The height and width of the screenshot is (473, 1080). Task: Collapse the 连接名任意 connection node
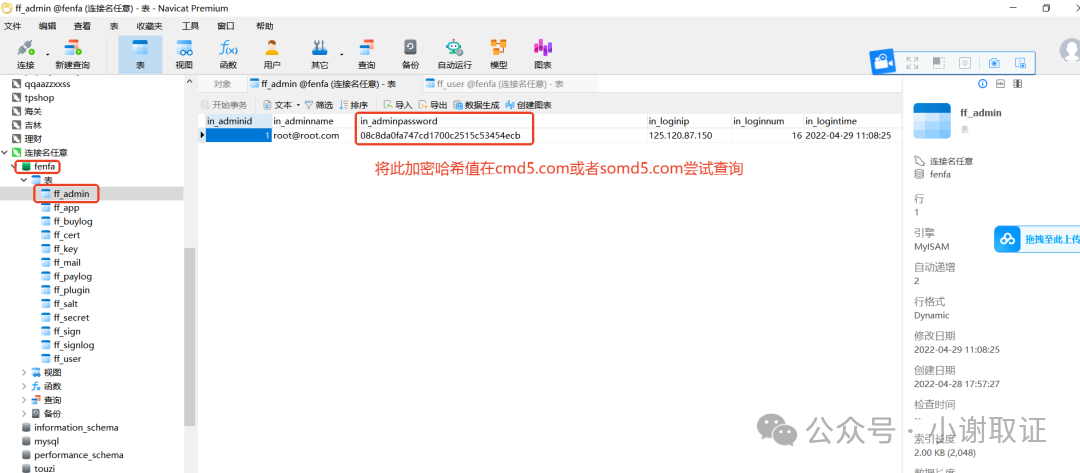[x=6, y=152]
